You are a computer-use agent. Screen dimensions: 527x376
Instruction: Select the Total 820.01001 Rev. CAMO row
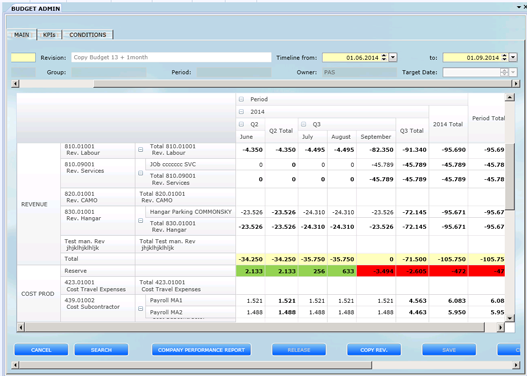[185, 197]
